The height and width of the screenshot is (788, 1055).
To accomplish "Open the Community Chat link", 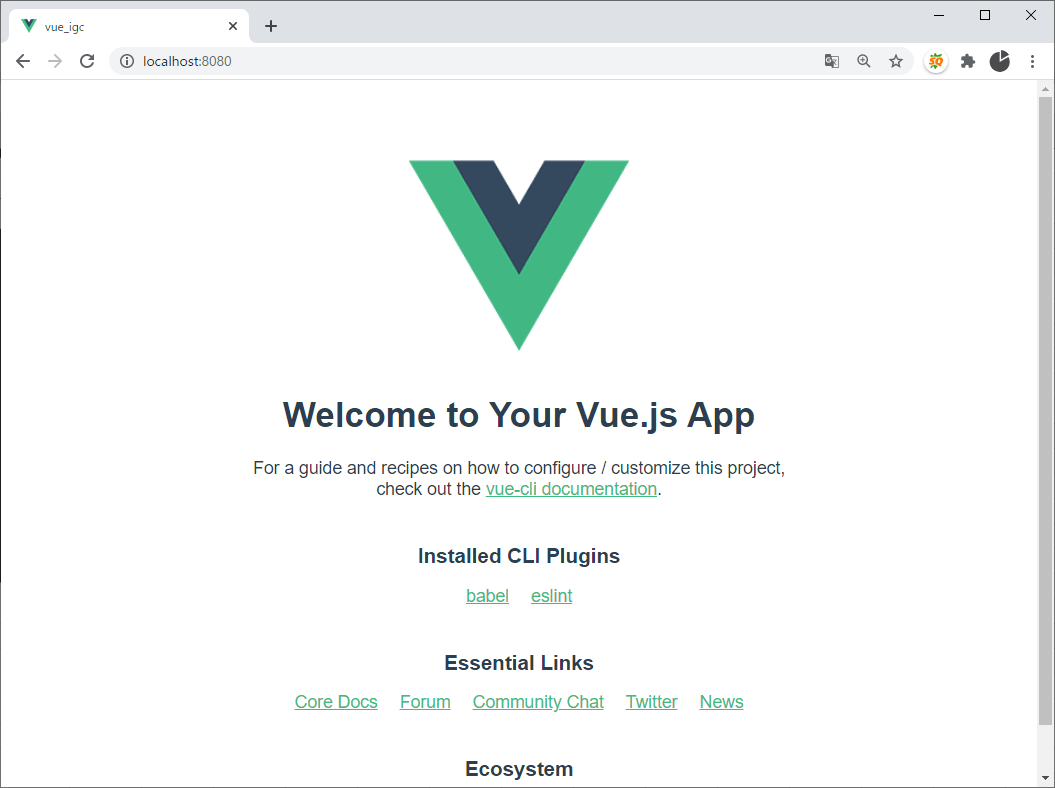I will 538,702.
